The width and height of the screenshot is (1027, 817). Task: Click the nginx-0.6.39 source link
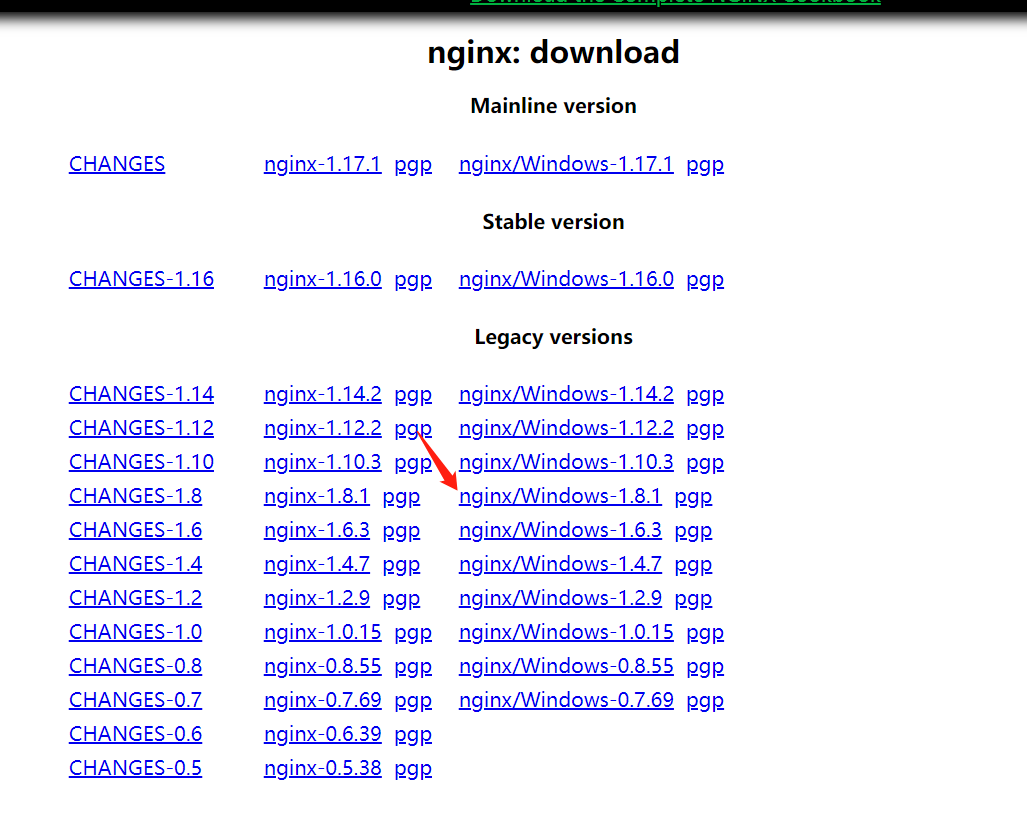point(322,735)
